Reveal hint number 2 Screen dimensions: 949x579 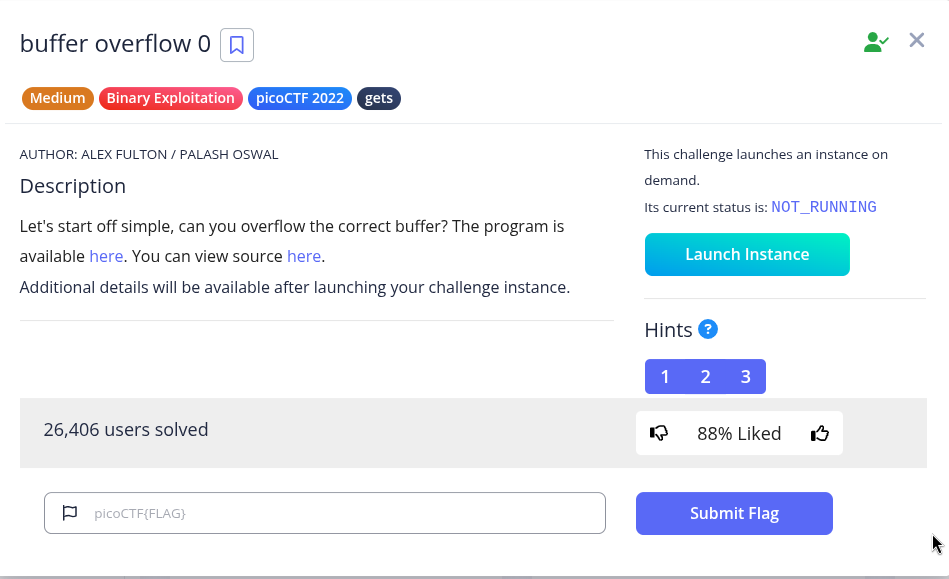(x=705, y=377)
